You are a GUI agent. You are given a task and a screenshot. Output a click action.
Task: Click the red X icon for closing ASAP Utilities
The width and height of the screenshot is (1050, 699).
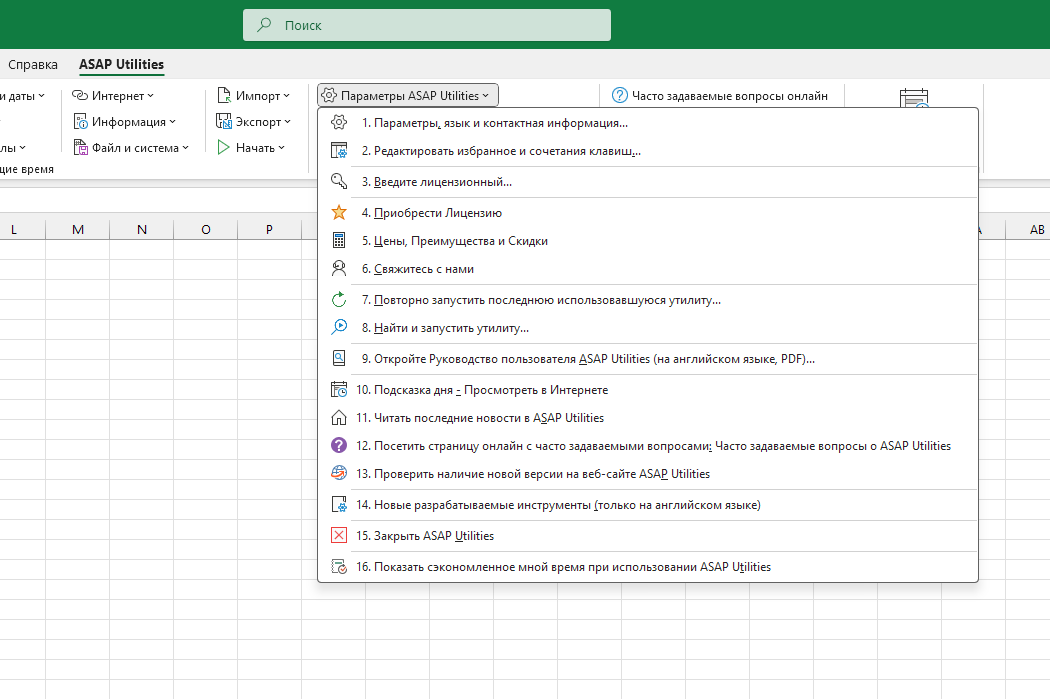[x=339, y=536]
